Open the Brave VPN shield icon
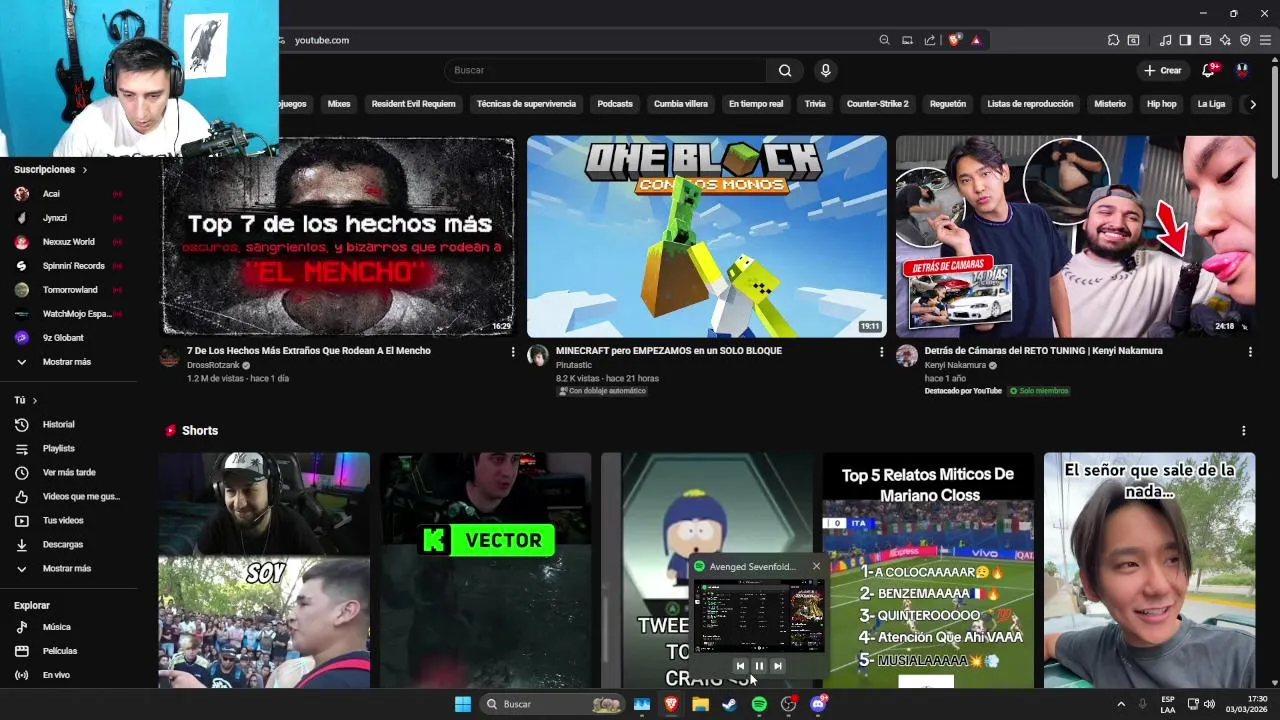The image size is (1280, 720). coord(1245,40)
